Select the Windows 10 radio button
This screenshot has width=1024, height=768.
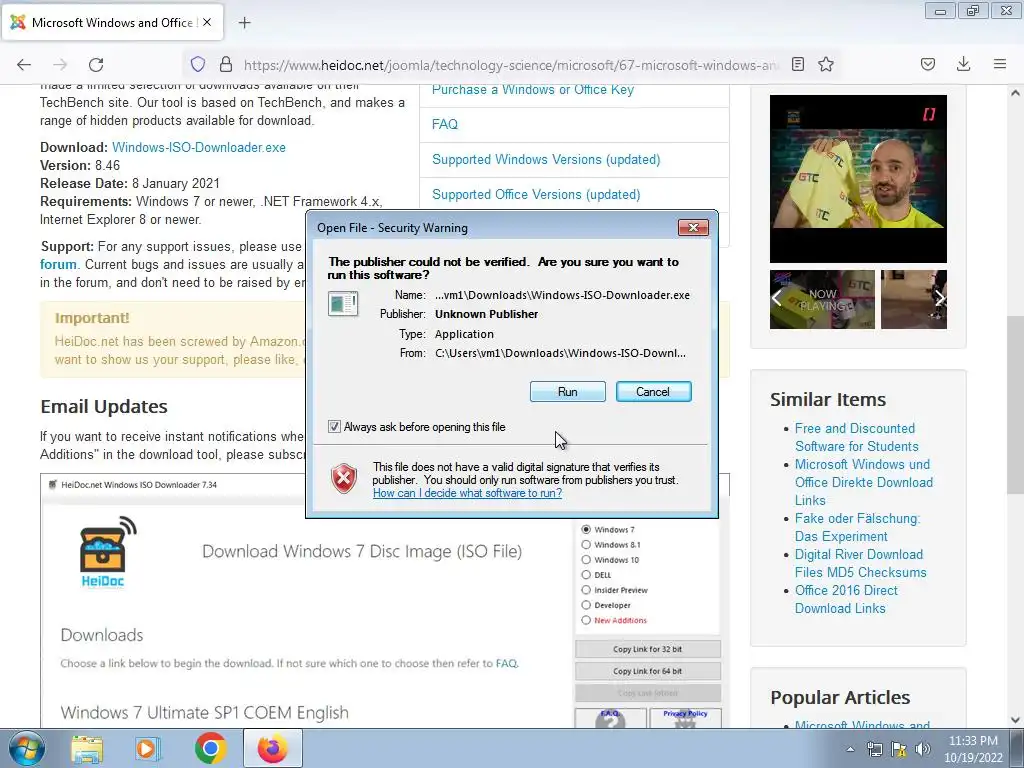pos(586,560)
